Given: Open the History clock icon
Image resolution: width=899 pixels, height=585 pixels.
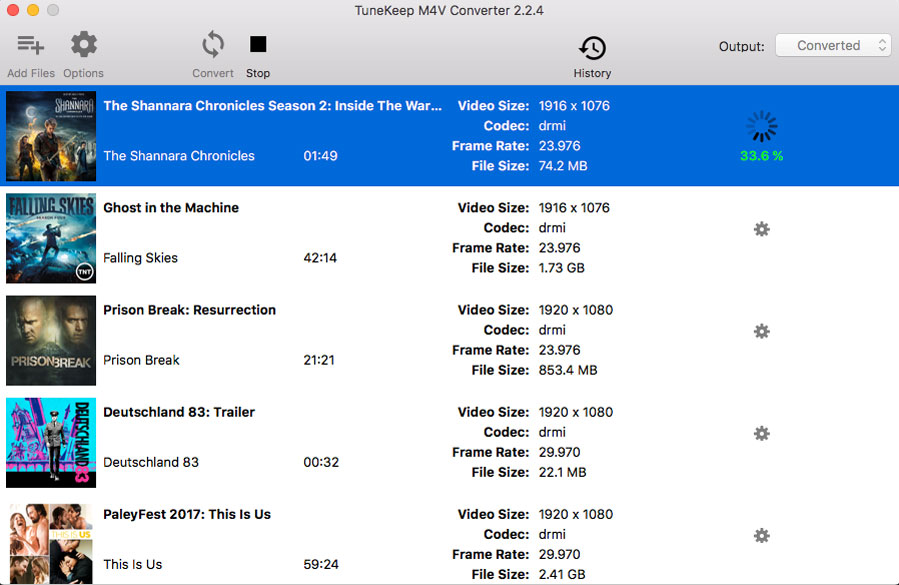Looking at the screenshot, I should pyautogui.click(x=592, y=48).
